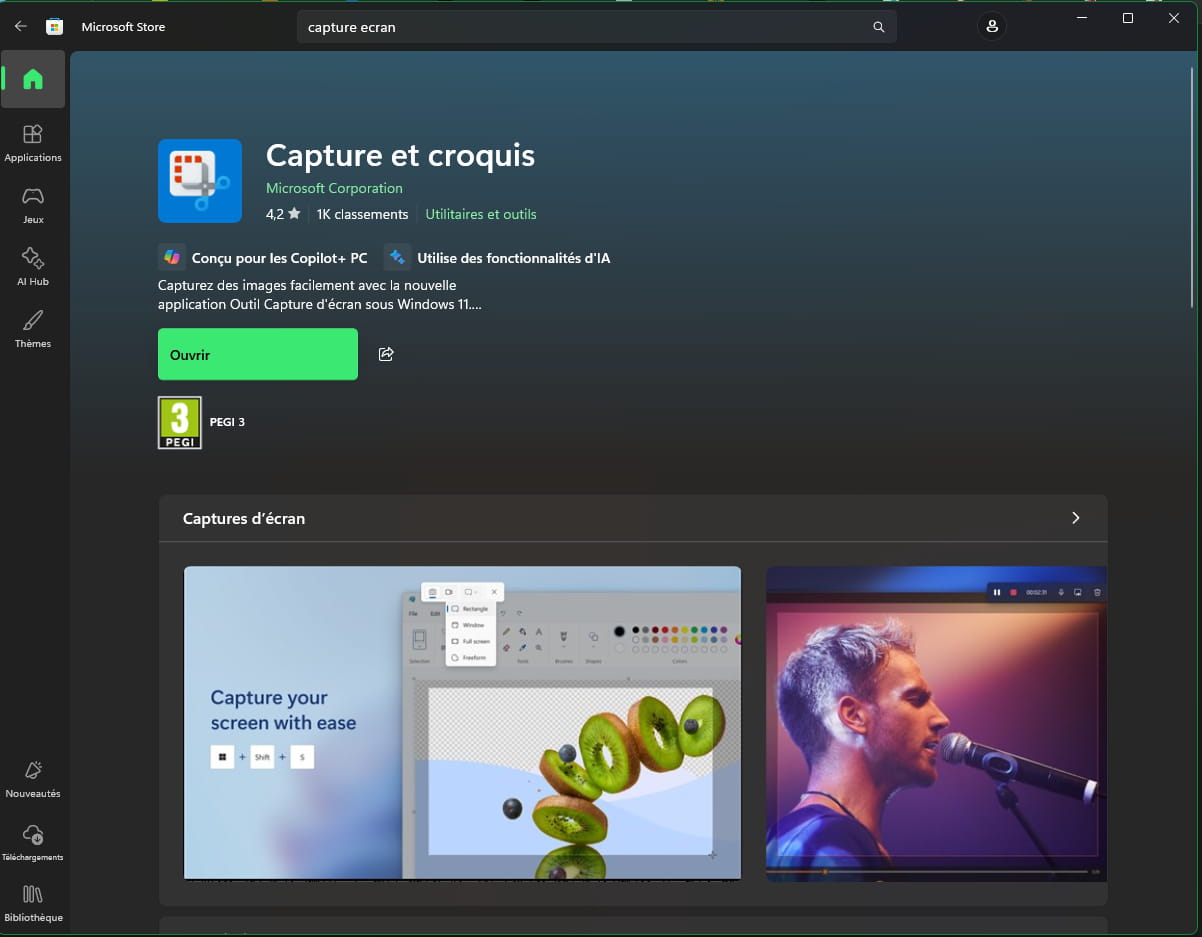The width and height of the screenshot is (1202, 937).
Task: Open AI Hub in the sidebar
Action: [x=33, y=266]
